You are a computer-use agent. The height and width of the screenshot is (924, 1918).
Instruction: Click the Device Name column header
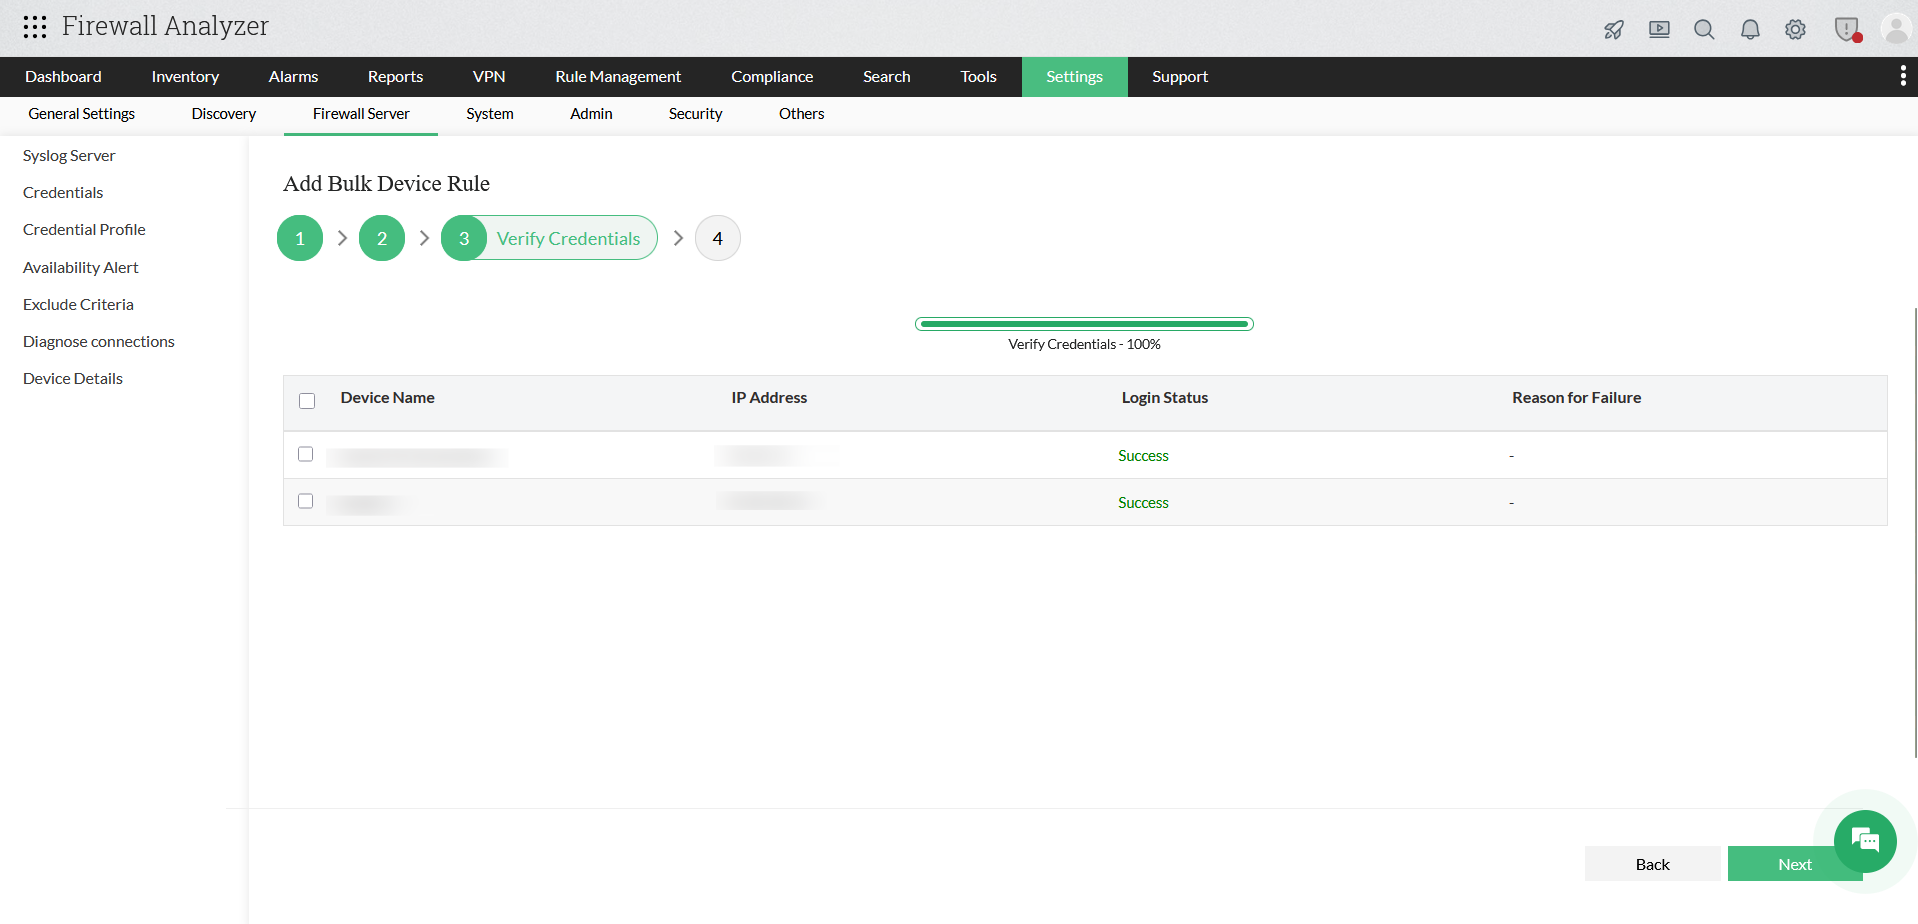tap(388, 398)
